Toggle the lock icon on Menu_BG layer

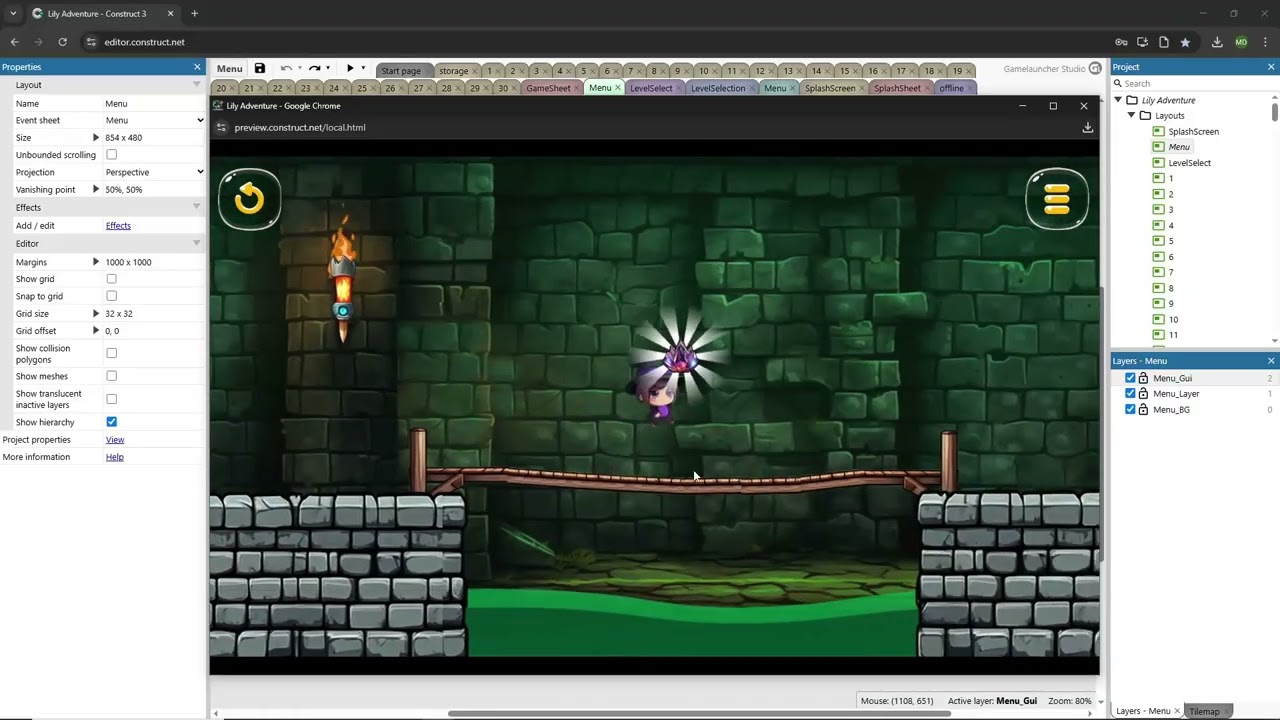tap(1143, 409)
